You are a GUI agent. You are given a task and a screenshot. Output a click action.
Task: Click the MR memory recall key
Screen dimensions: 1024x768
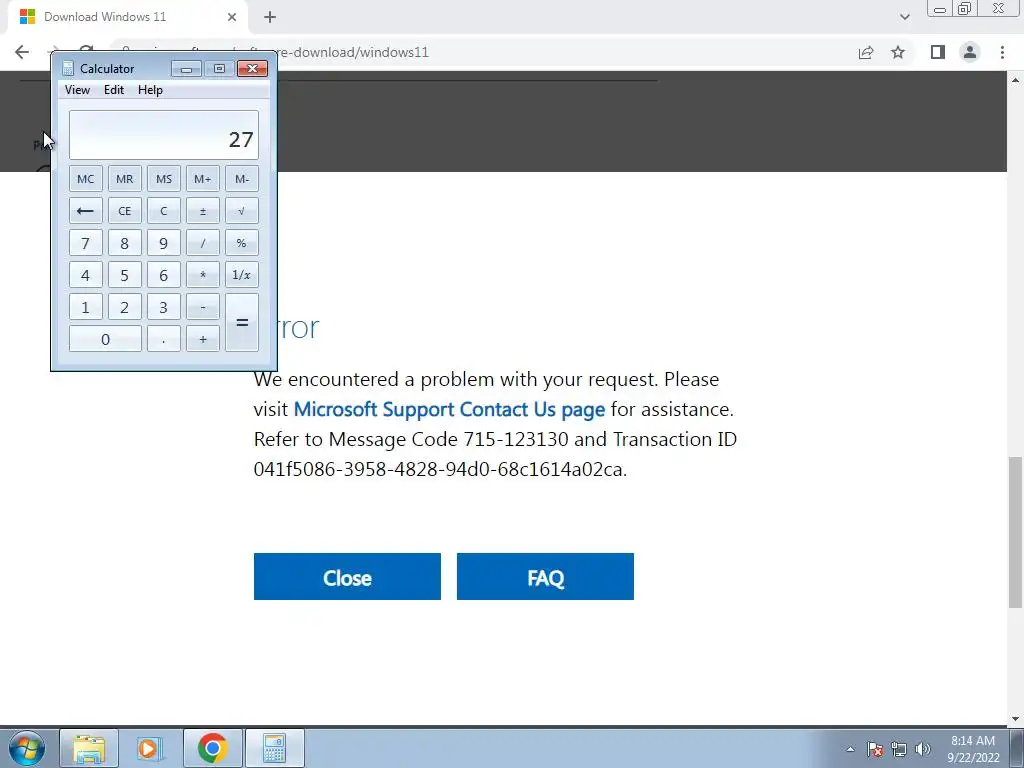tap(125, 179)
